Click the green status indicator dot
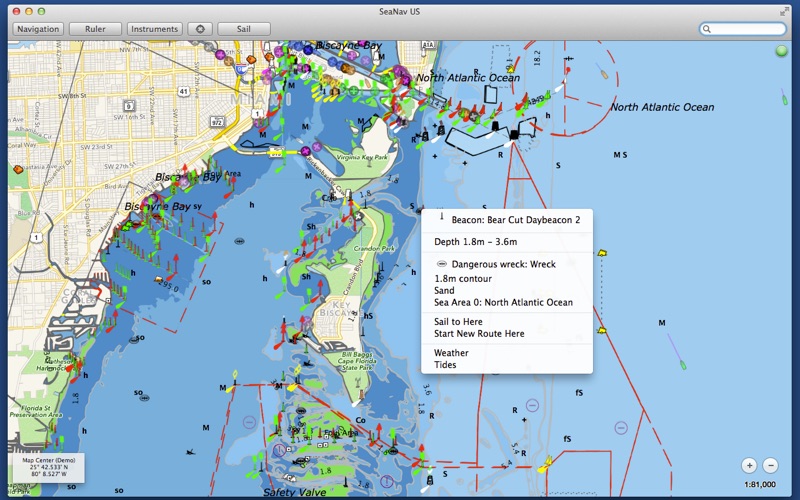Viewport: 800px width, 500px height. pos(781,51)
